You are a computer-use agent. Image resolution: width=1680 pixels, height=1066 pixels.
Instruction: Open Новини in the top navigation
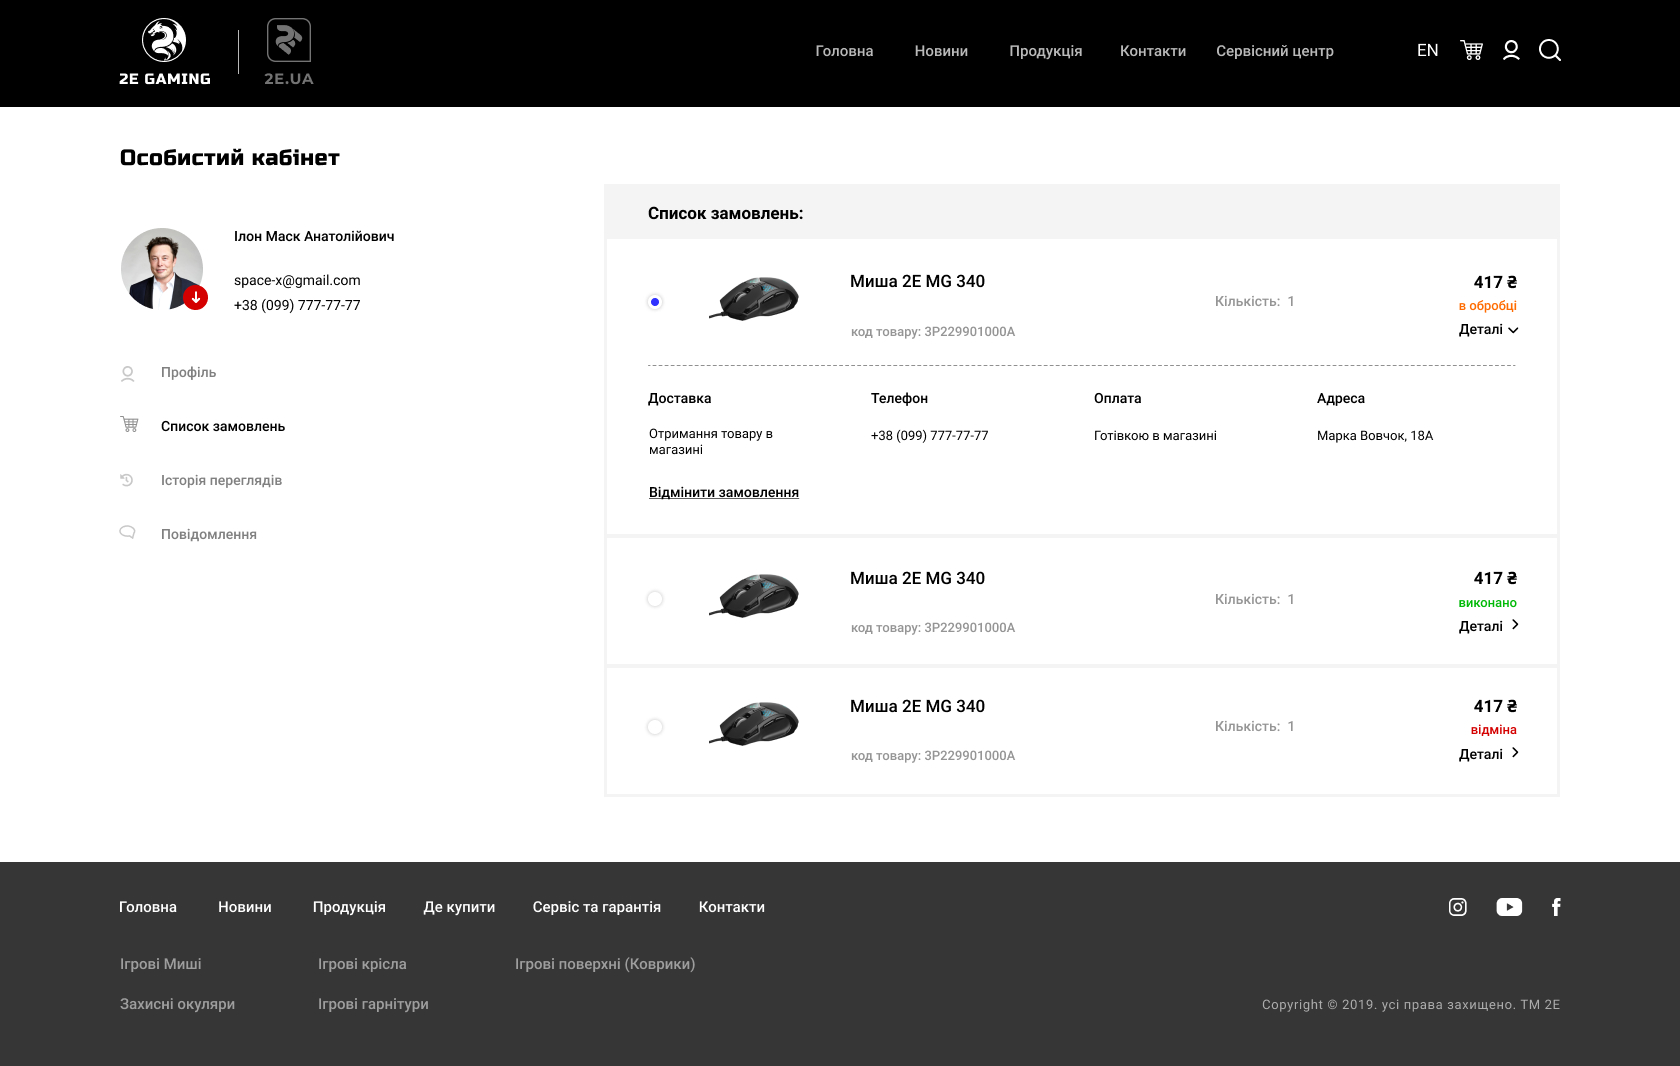pos(941,51)
